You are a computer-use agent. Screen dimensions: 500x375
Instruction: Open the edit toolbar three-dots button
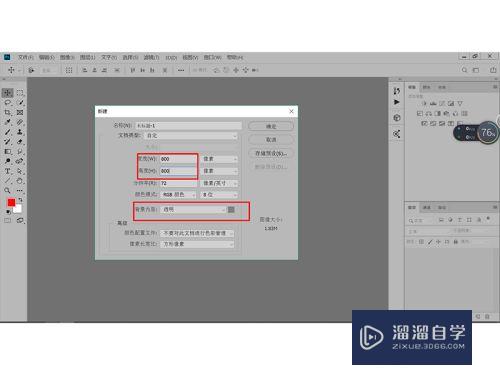20,191
